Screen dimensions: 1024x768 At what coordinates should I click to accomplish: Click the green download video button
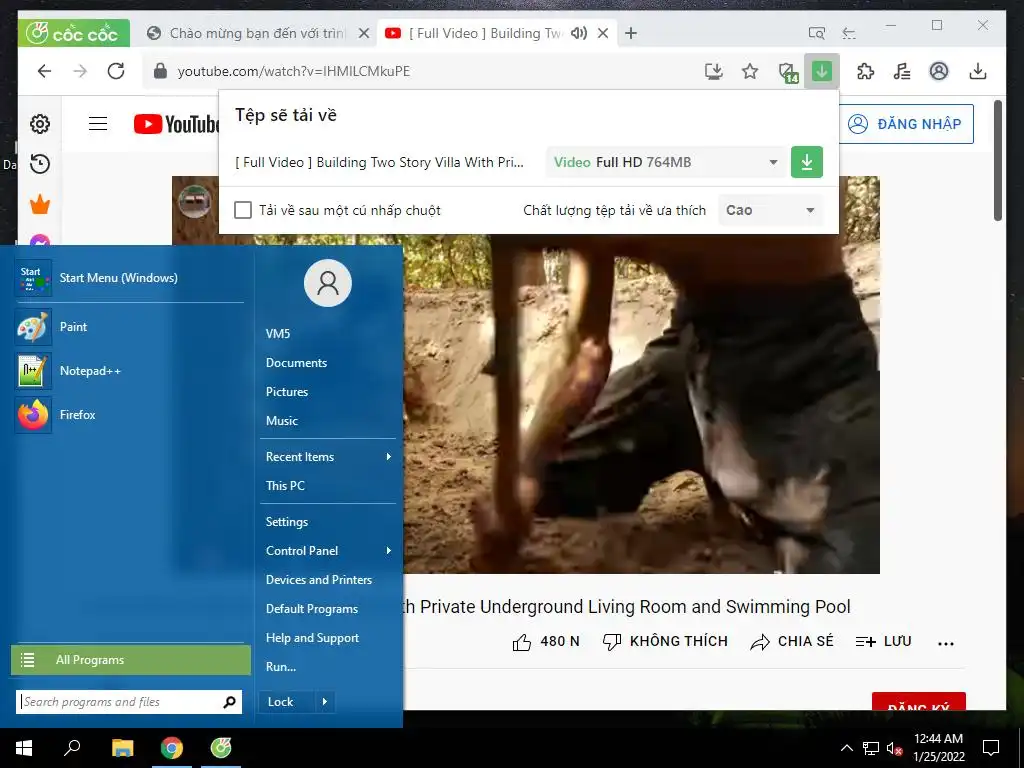(807, 162)
